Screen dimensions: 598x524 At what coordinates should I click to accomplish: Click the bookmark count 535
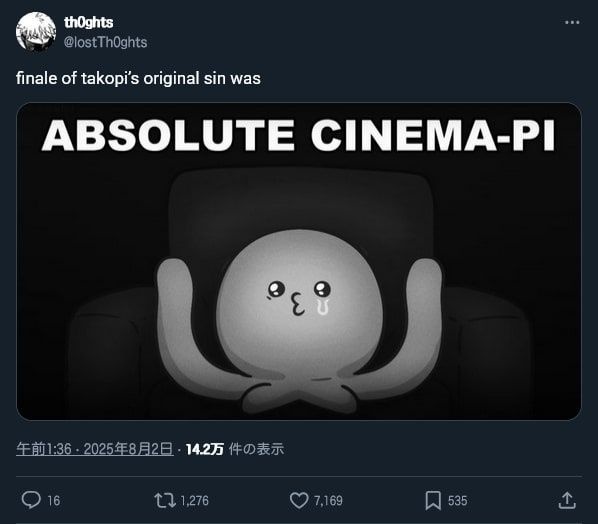(458, 501)
